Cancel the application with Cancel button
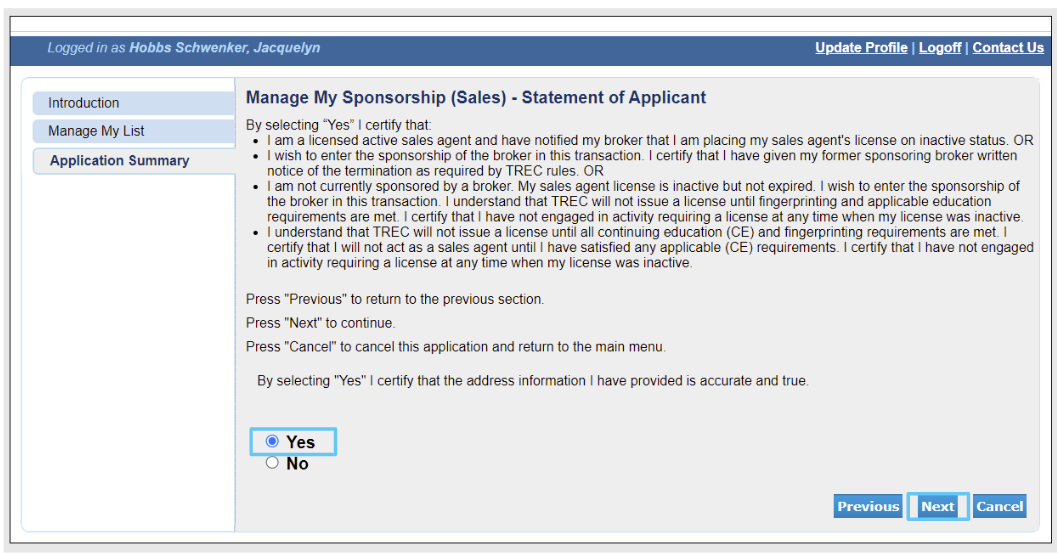Image resolution: width=1057 pixels, height=553 pixels. tap(999, 506)
